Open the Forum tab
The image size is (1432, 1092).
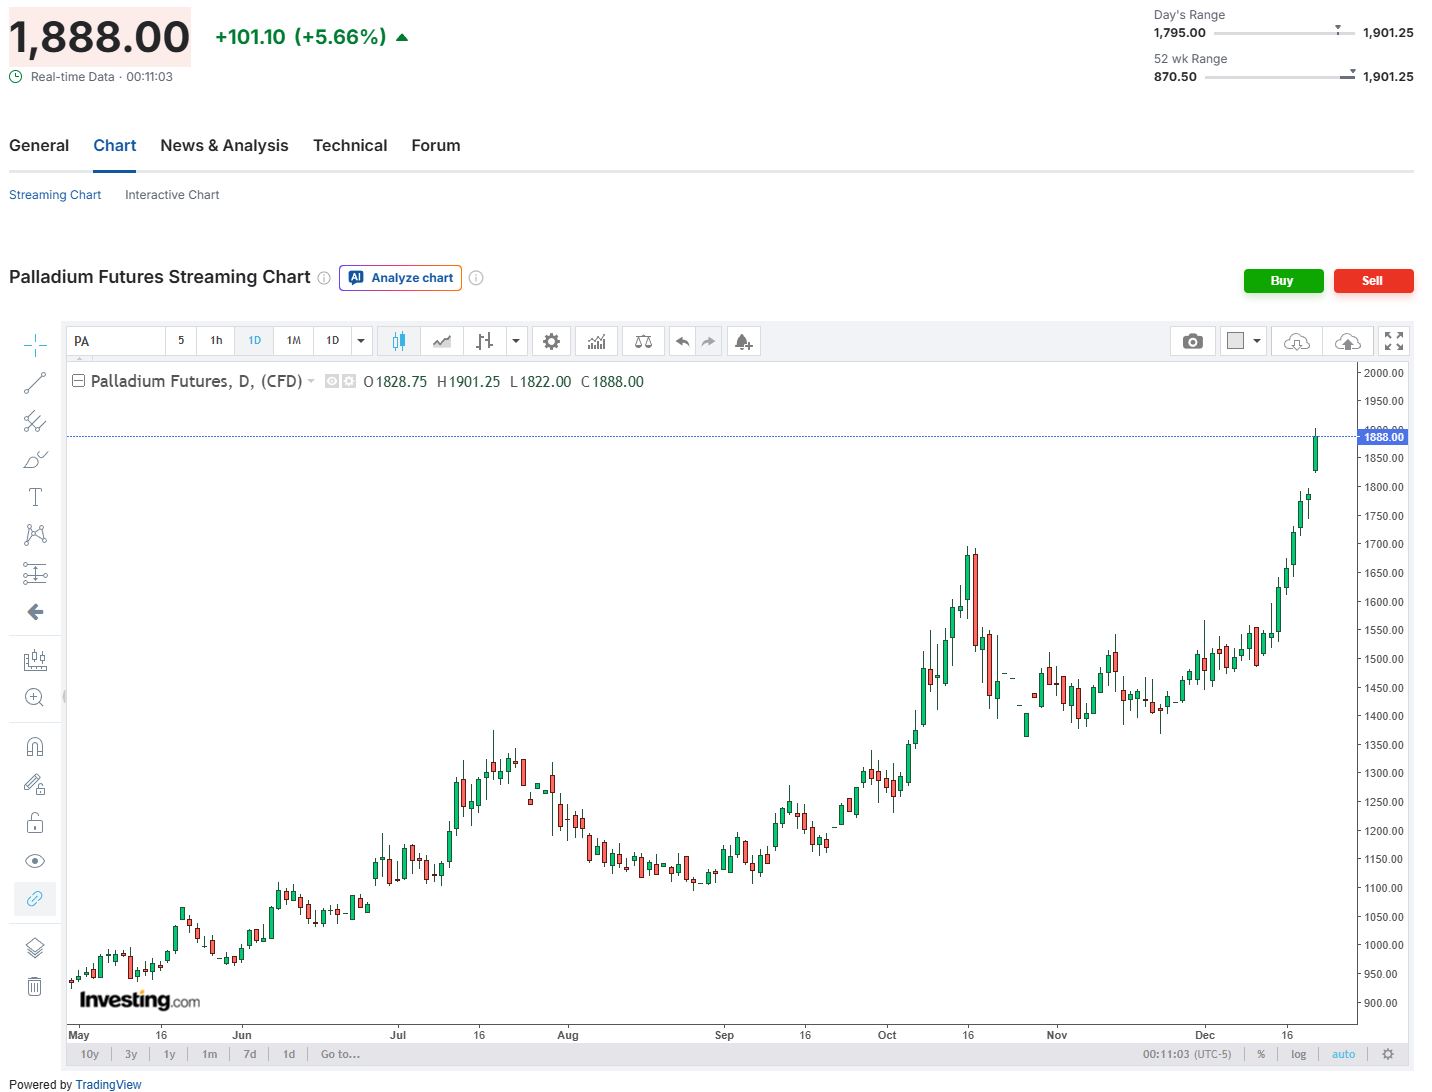tap(436, 145)
